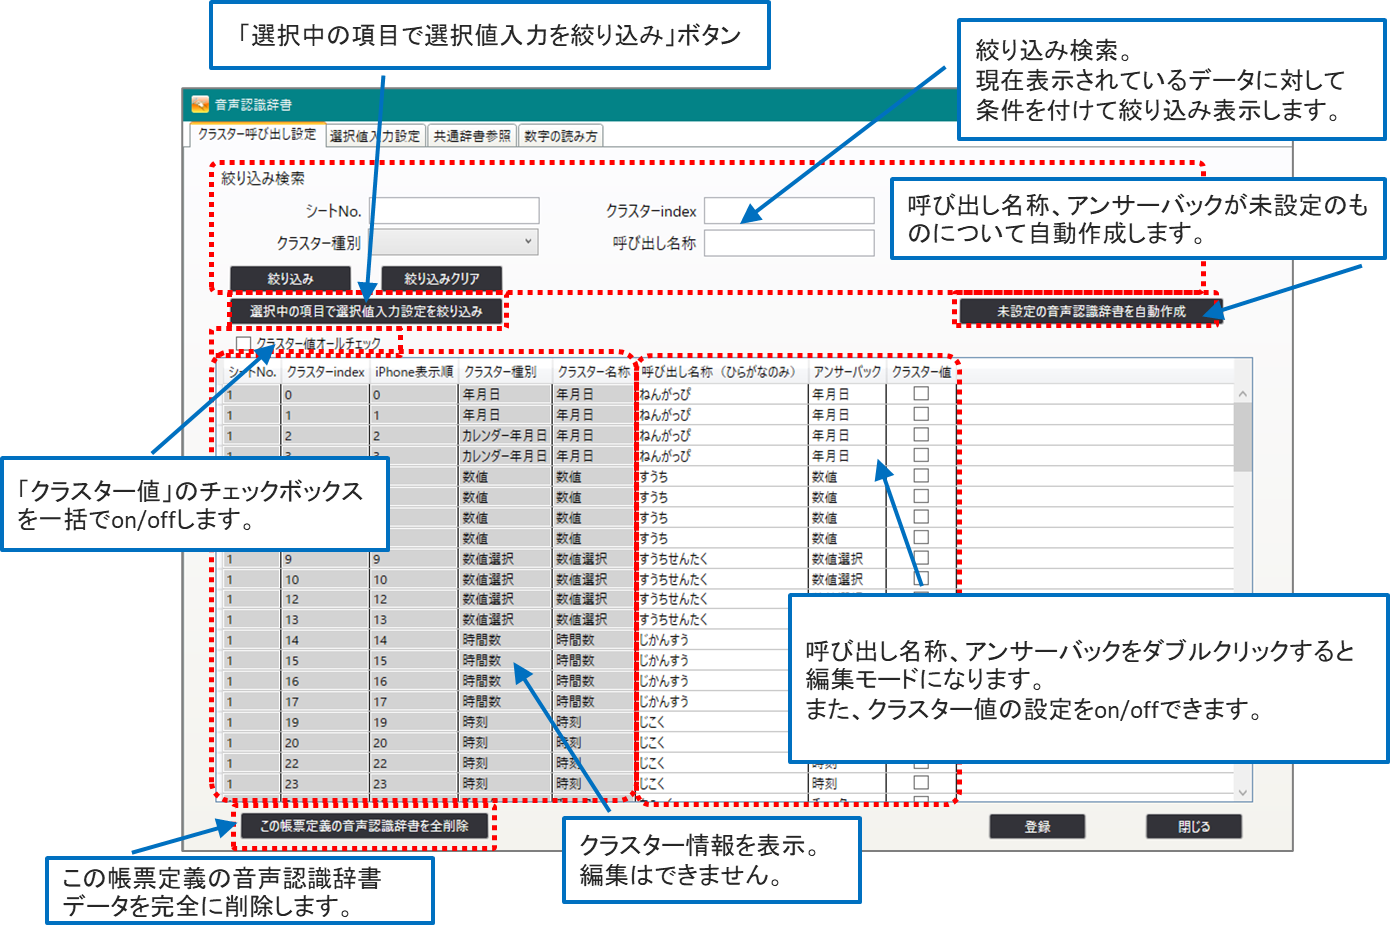1390x935 pixels.
Task: Click the 閉じる button
Action: (1193, 827)
